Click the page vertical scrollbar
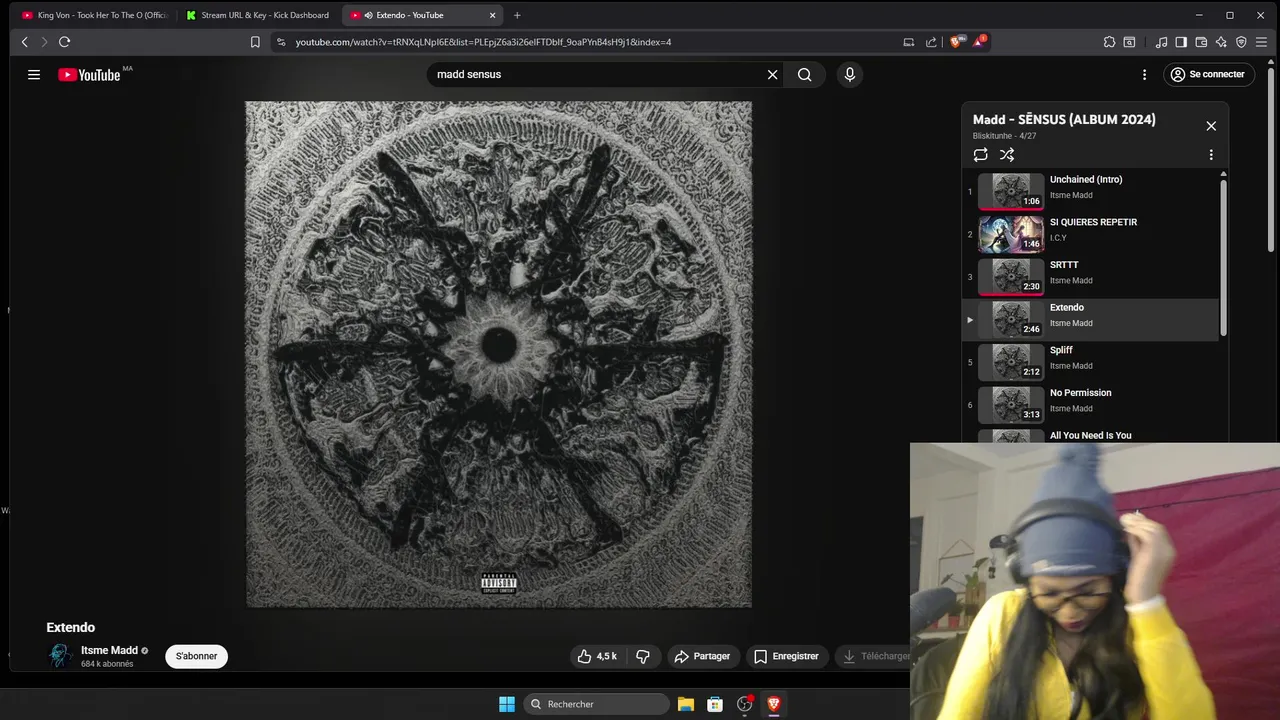This screenshot has height=720, width=1280. point(1272,160)
